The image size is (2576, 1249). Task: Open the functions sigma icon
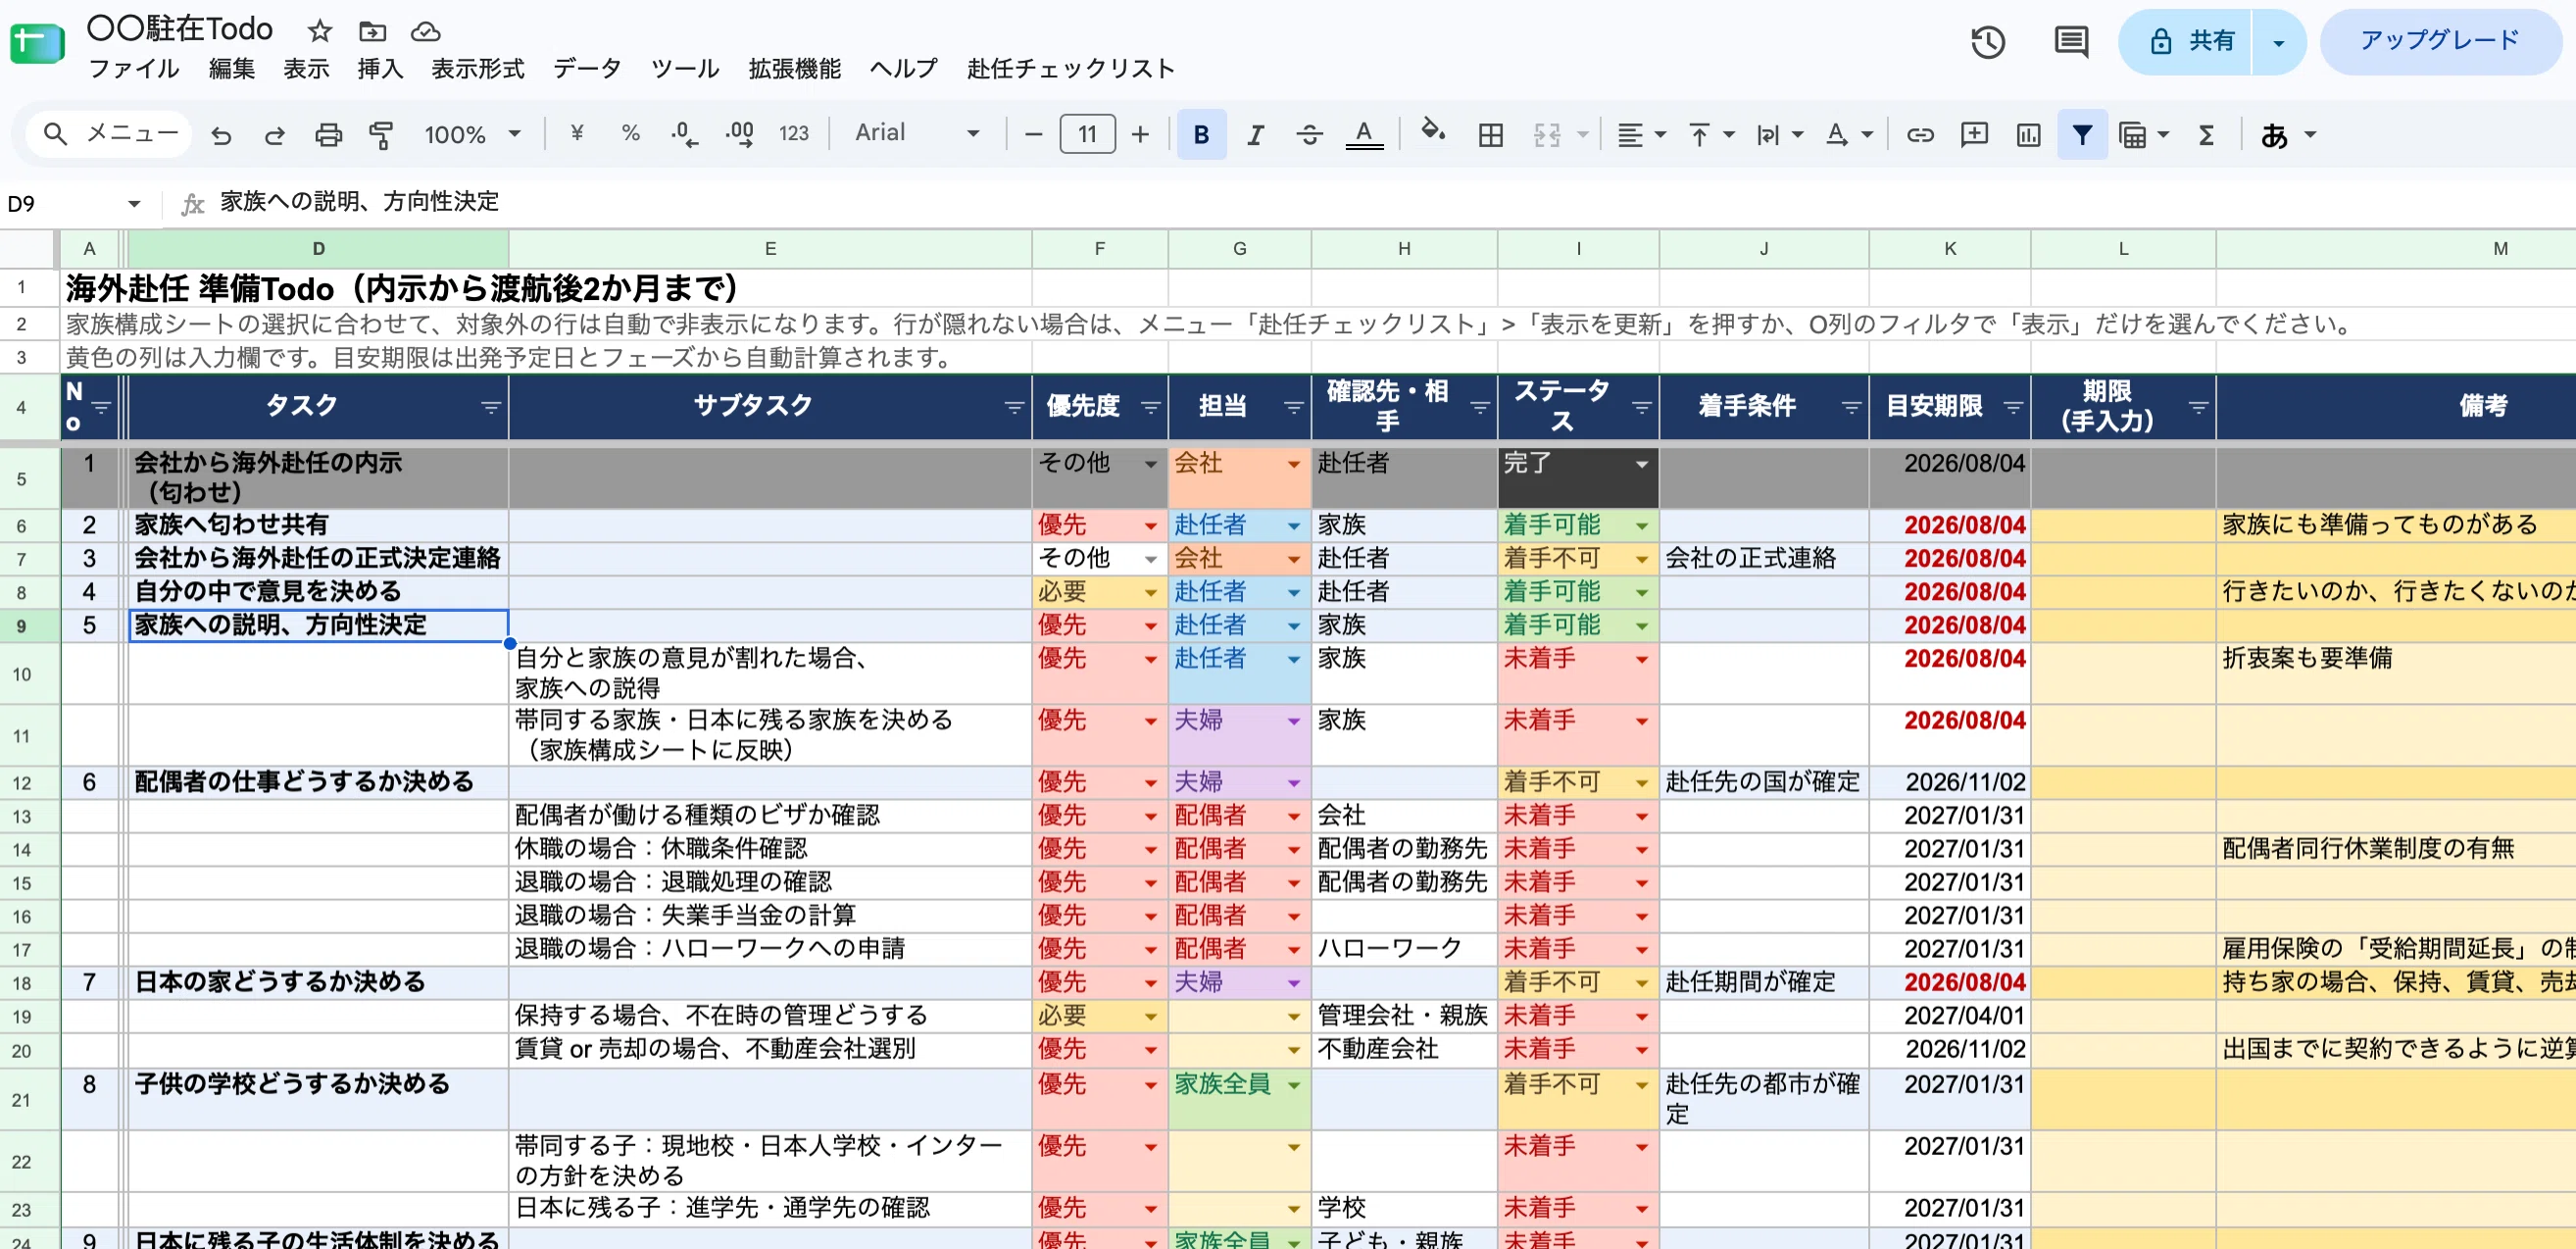pyautogui.click(x=2206, y=134)
